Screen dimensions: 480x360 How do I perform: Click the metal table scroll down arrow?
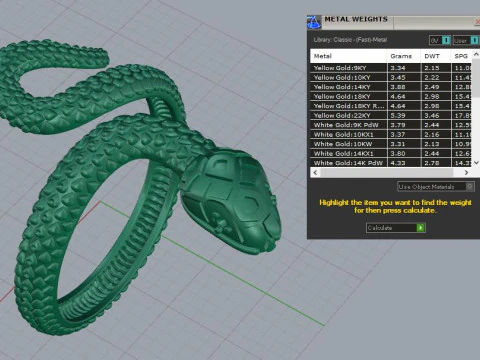(476, 163)
